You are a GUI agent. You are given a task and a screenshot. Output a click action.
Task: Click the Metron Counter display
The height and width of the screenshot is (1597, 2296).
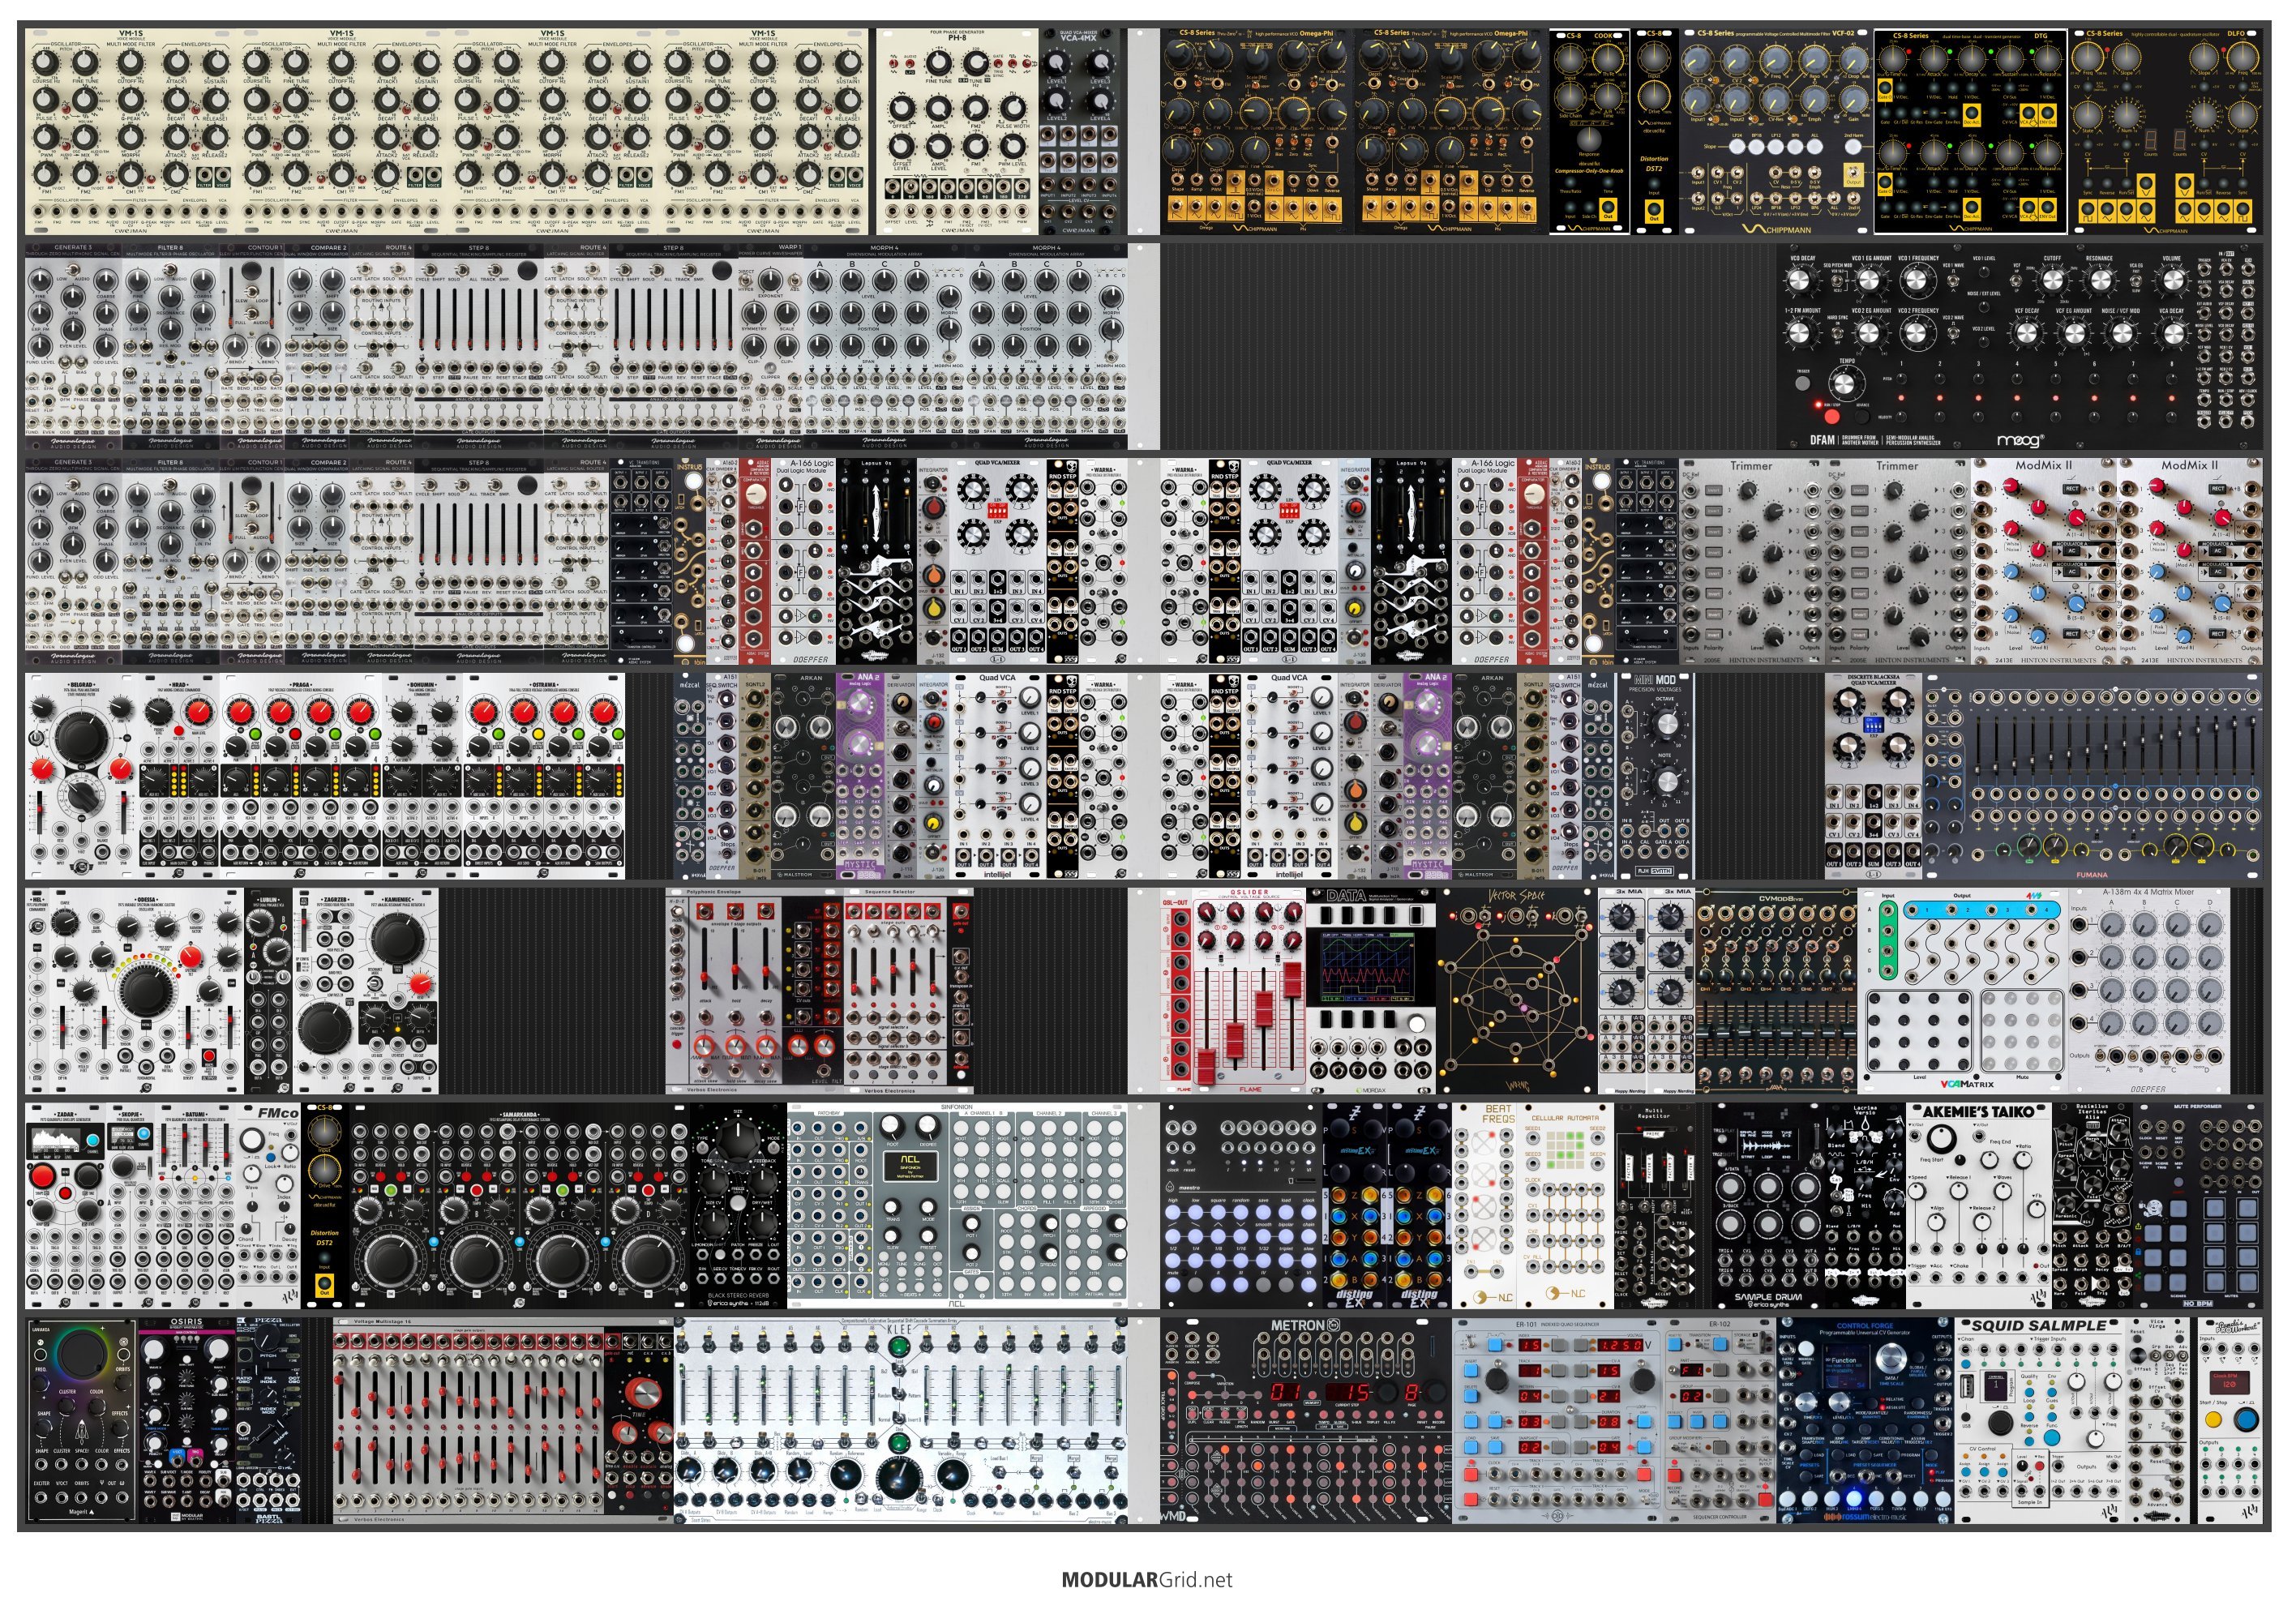tap(1286, 1393)
